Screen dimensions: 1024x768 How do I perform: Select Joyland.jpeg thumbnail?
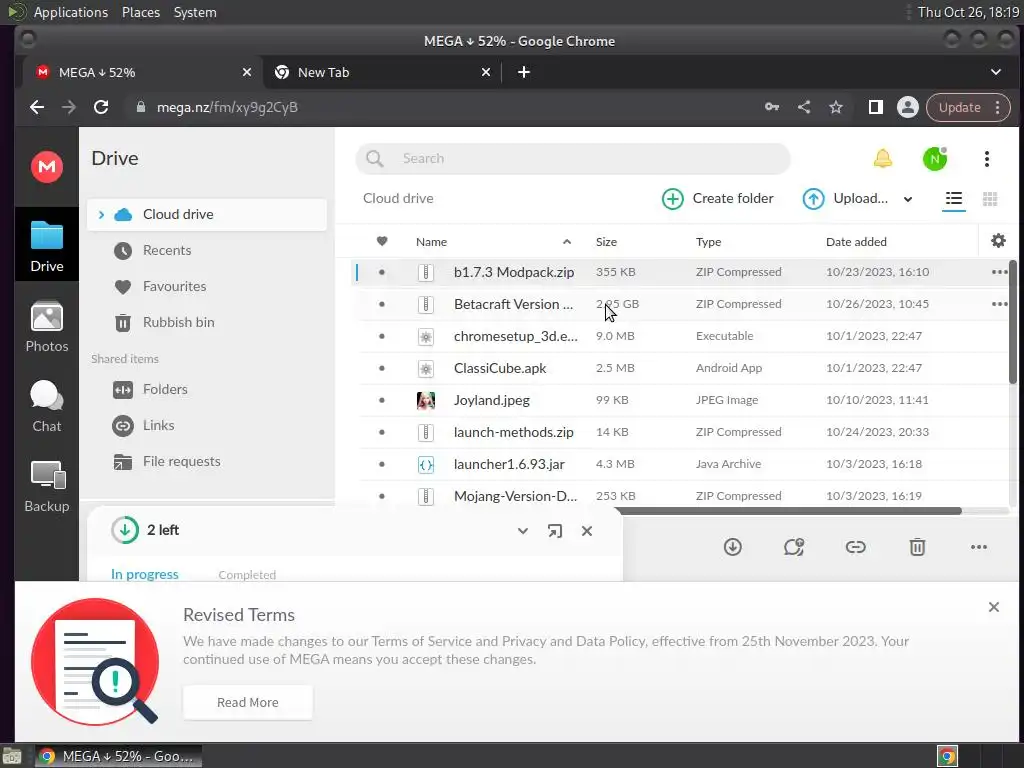426,400
